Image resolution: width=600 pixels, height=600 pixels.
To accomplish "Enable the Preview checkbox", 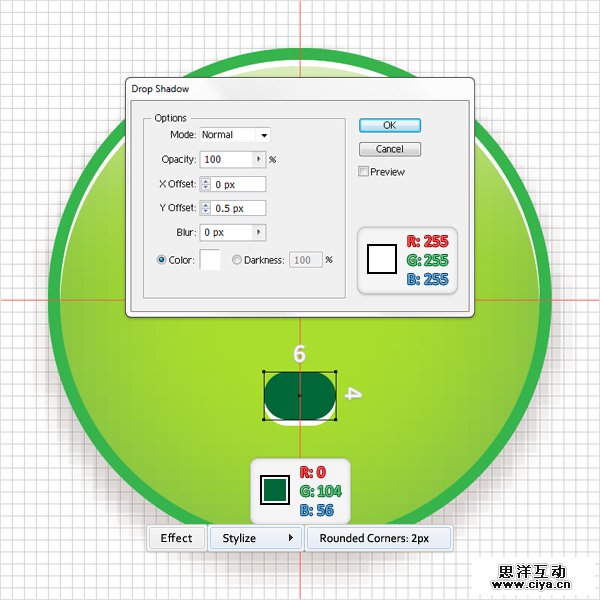I will 364,172.
